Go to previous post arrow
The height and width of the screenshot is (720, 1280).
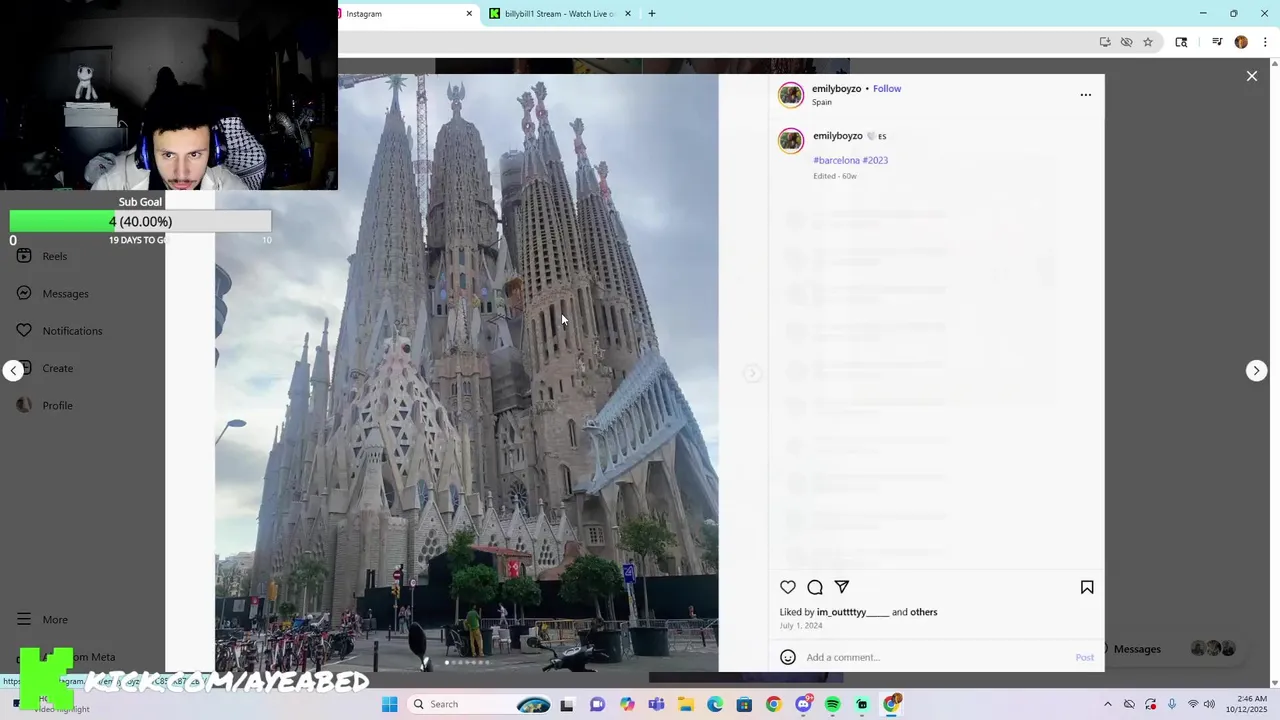tap(13, 371)
